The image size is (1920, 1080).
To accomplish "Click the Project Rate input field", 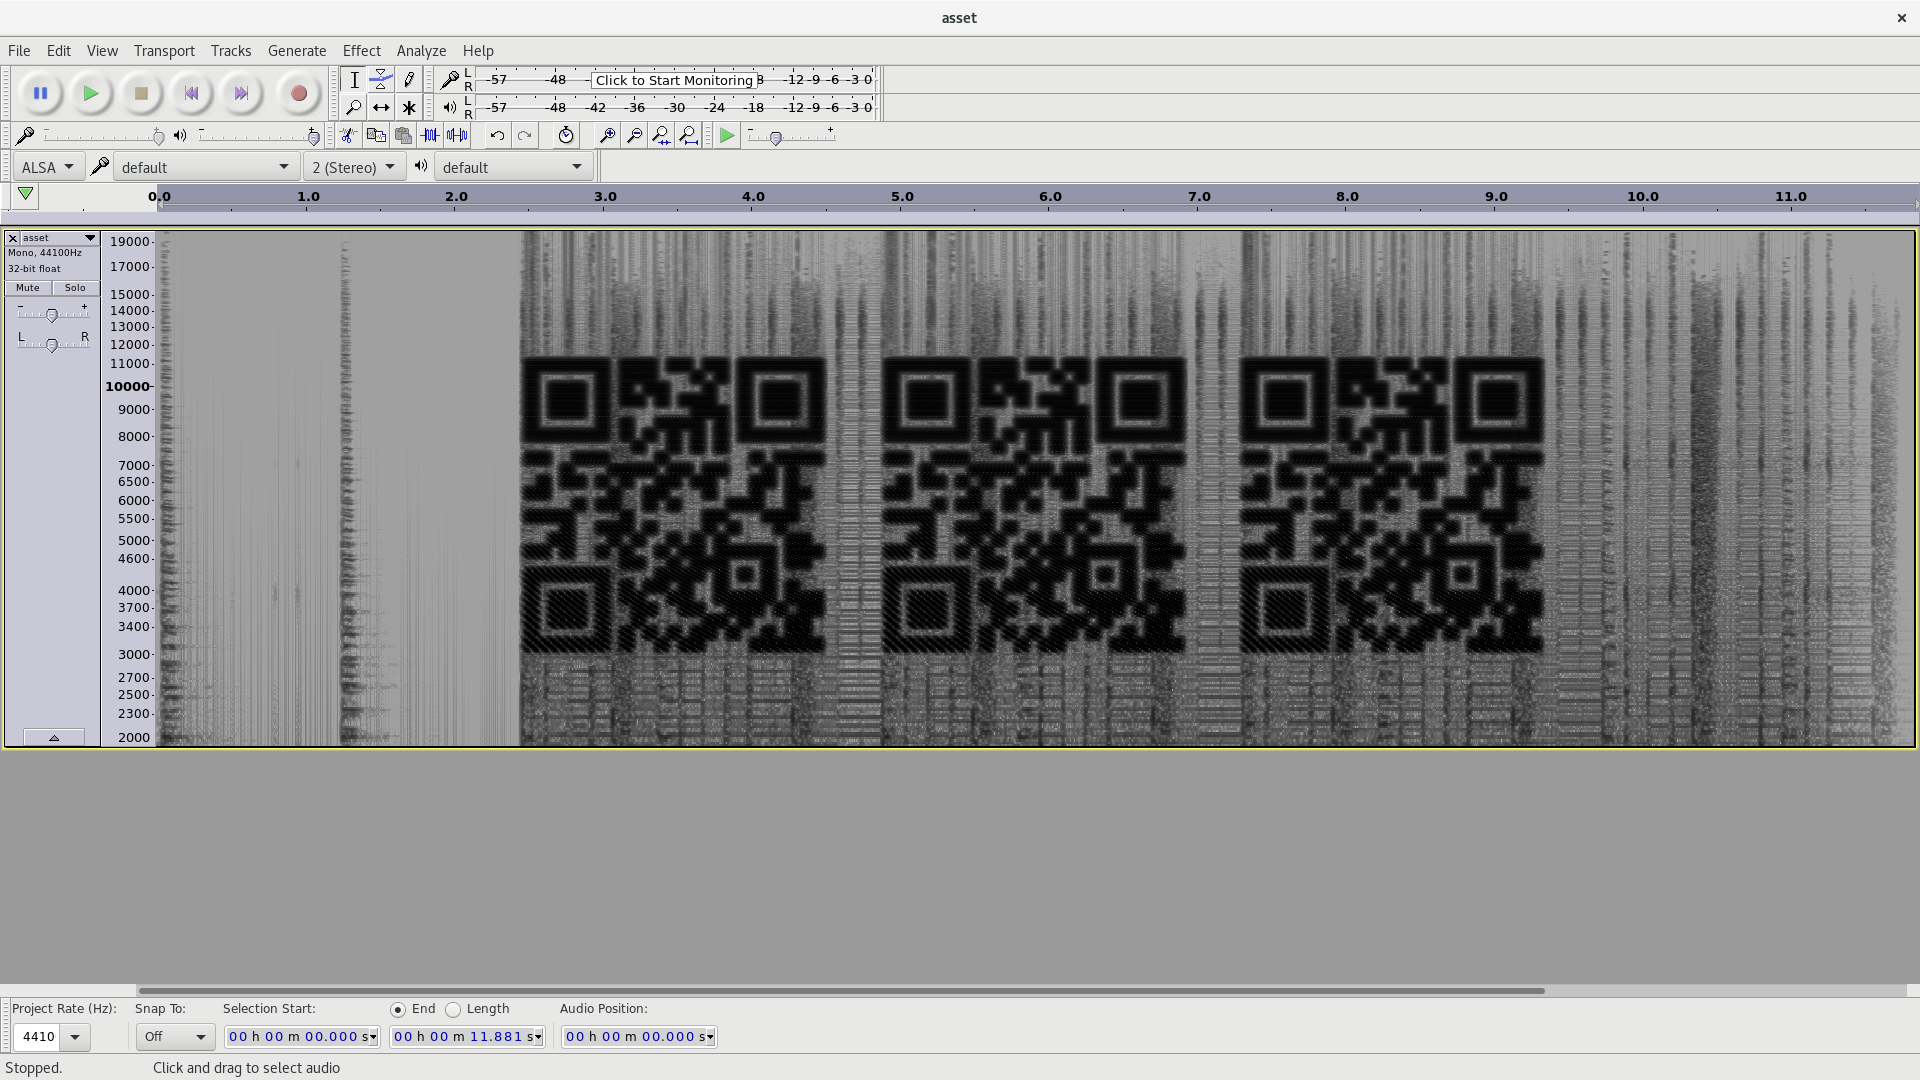I will coord(37,1037).
